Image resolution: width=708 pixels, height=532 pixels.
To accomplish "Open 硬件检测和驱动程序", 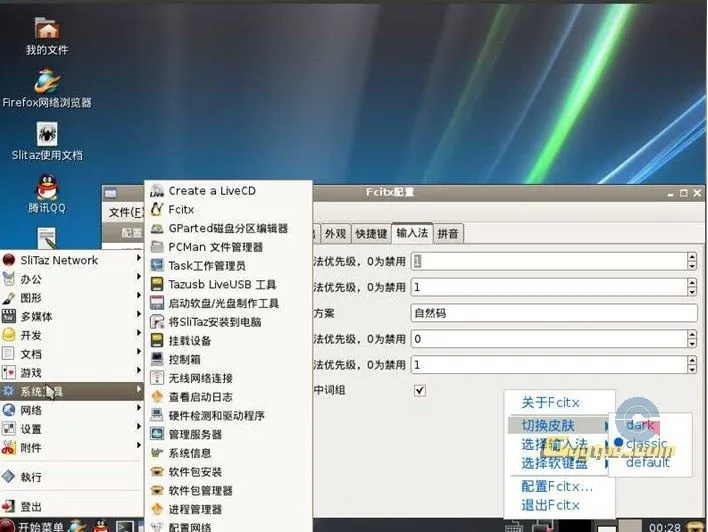I will [x=228, y=416].
